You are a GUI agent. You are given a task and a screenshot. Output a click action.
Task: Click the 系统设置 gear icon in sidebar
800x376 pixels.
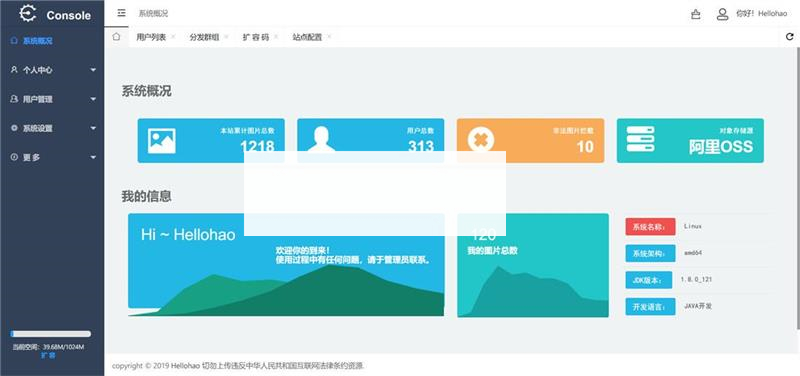click(x=14, y=128)
